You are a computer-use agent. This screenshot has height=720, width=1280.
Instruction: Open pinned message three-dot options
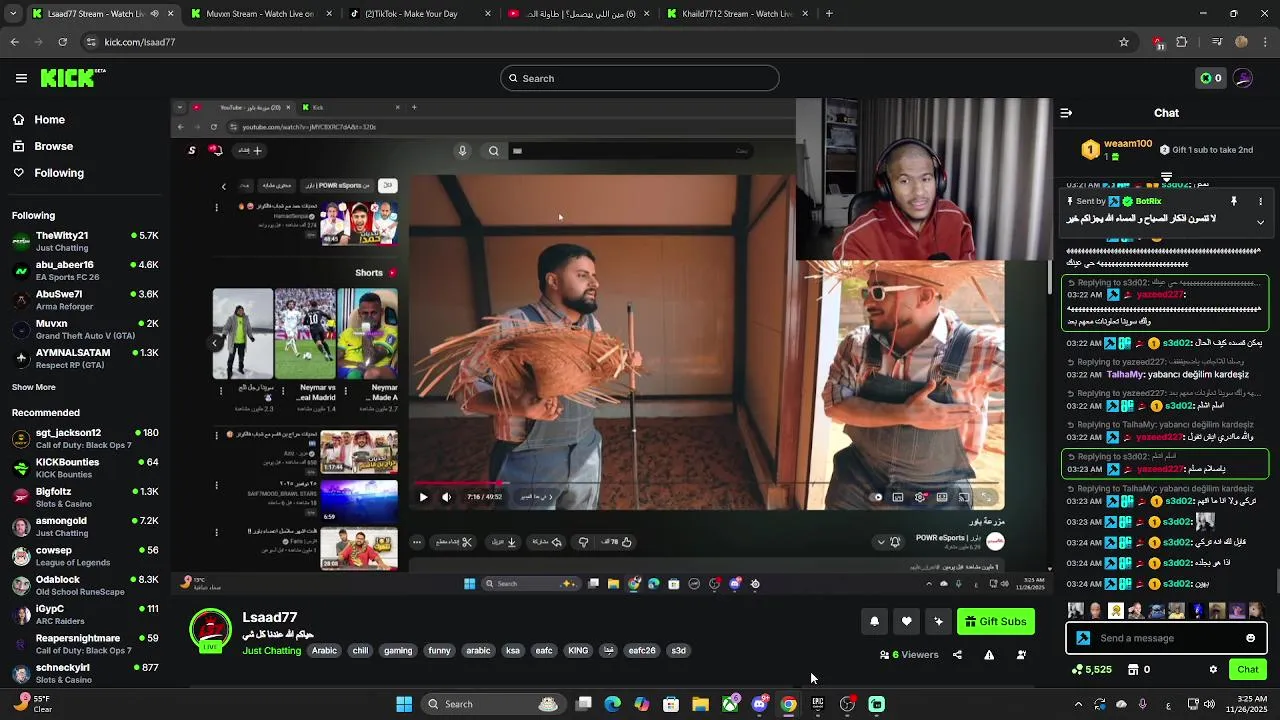click(1260, 201)
